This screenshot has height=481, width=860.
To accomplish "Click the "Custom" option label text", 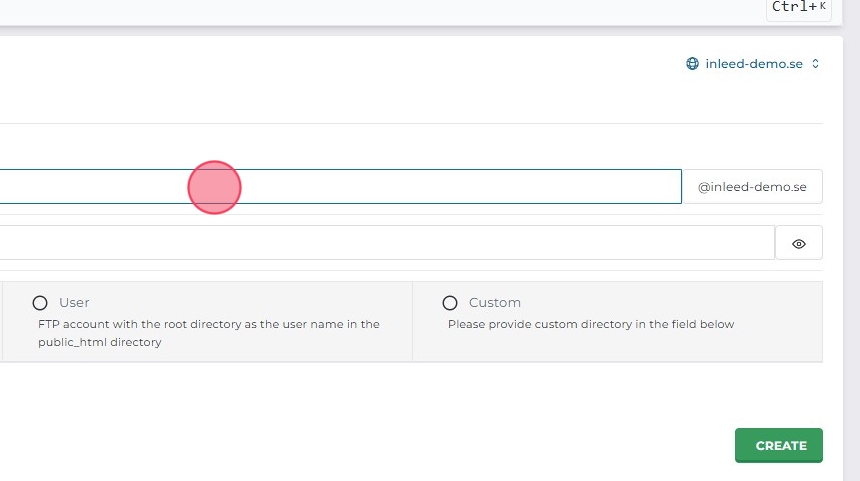I will point(495,303).
